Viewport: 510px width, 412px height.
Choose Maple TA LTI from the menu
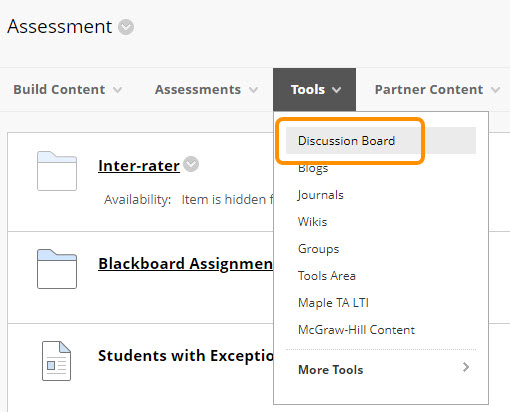[x=333, y=303]
